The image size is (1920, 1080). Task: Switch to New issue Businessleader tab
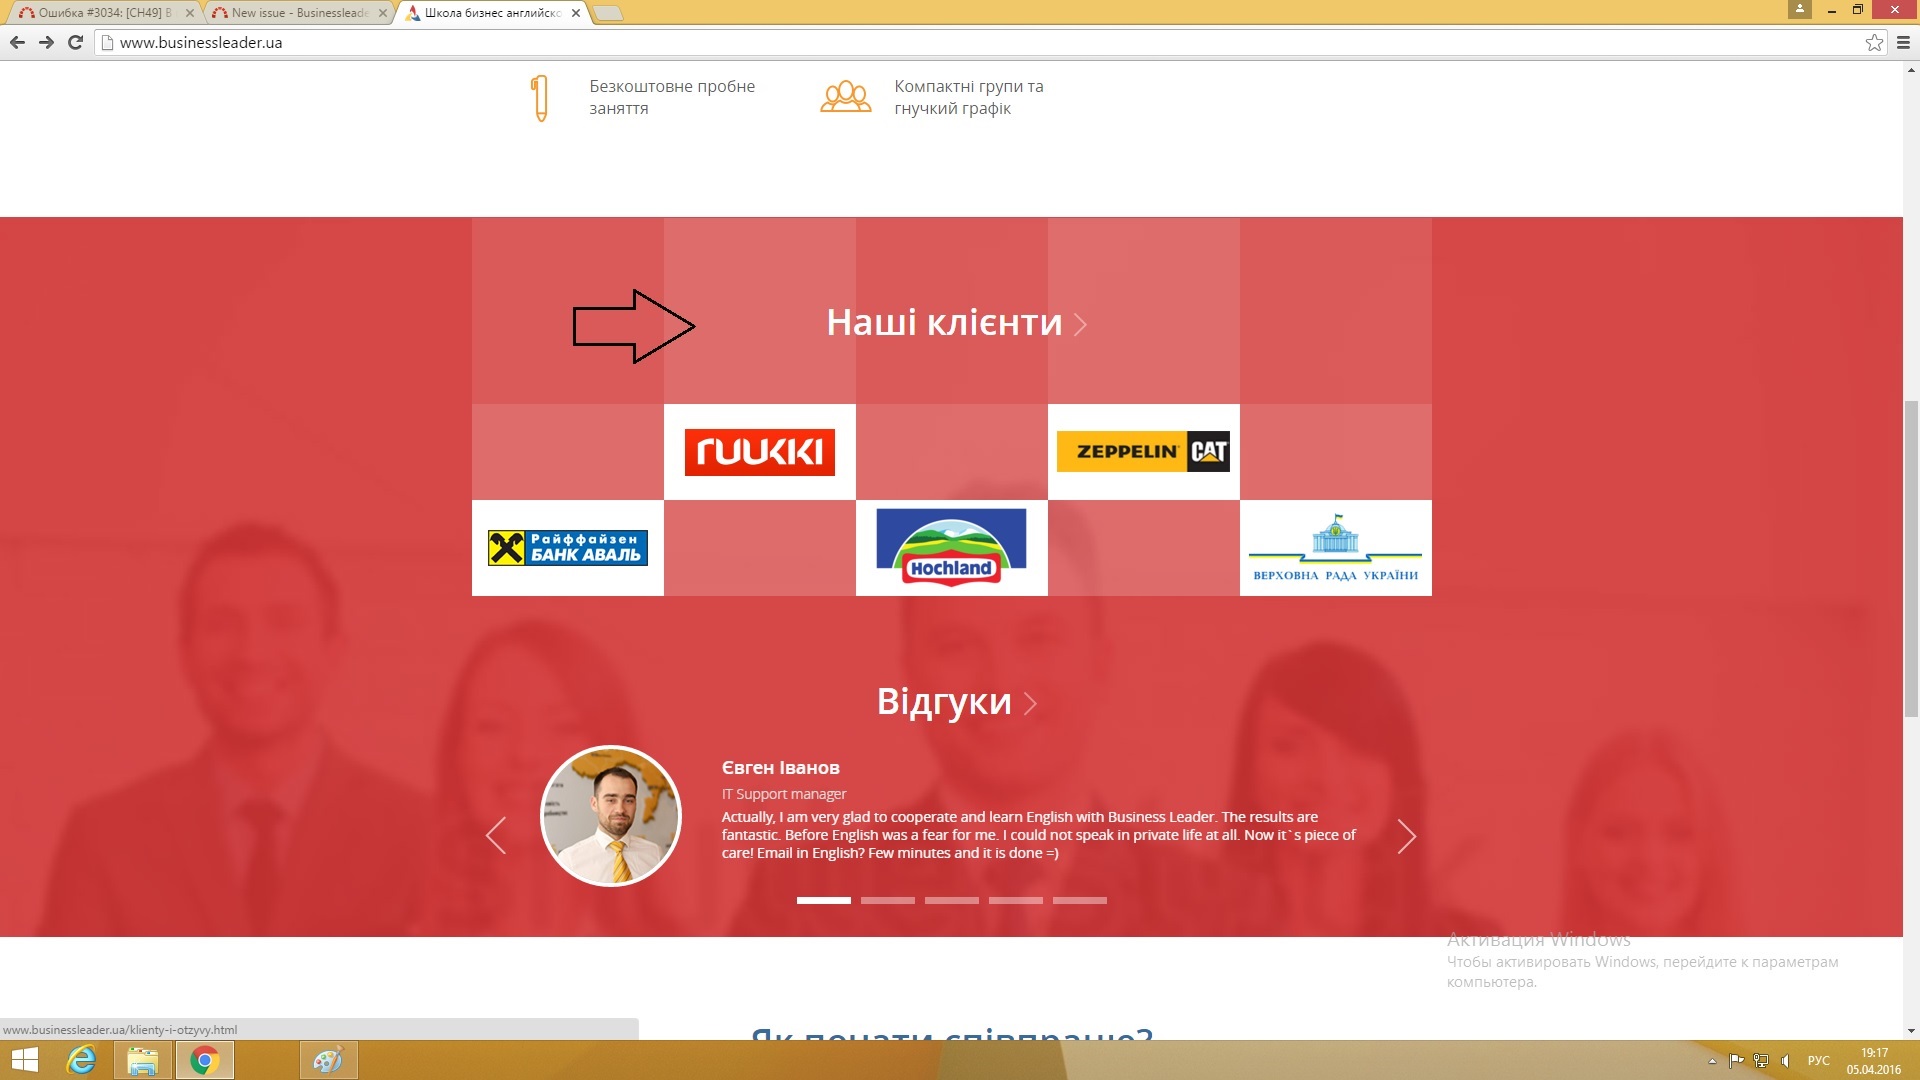(298, 13)
